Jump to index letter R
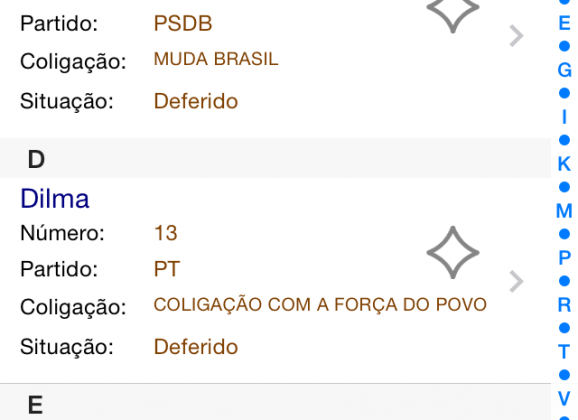 click(x=564, y=305)
